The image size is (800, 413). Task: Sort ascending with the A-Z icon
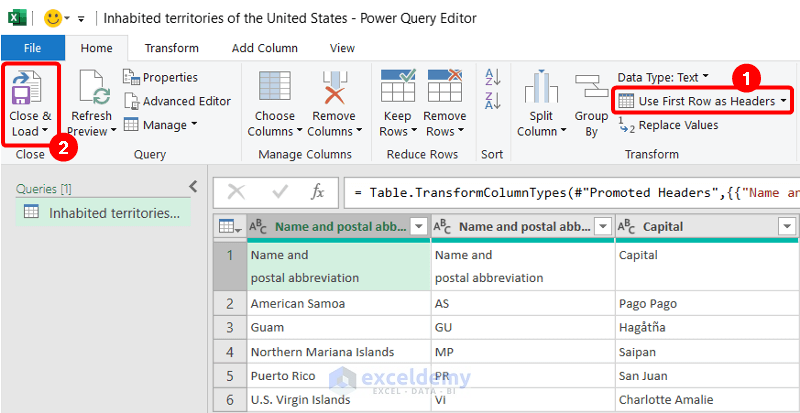[x=492, y=77]
